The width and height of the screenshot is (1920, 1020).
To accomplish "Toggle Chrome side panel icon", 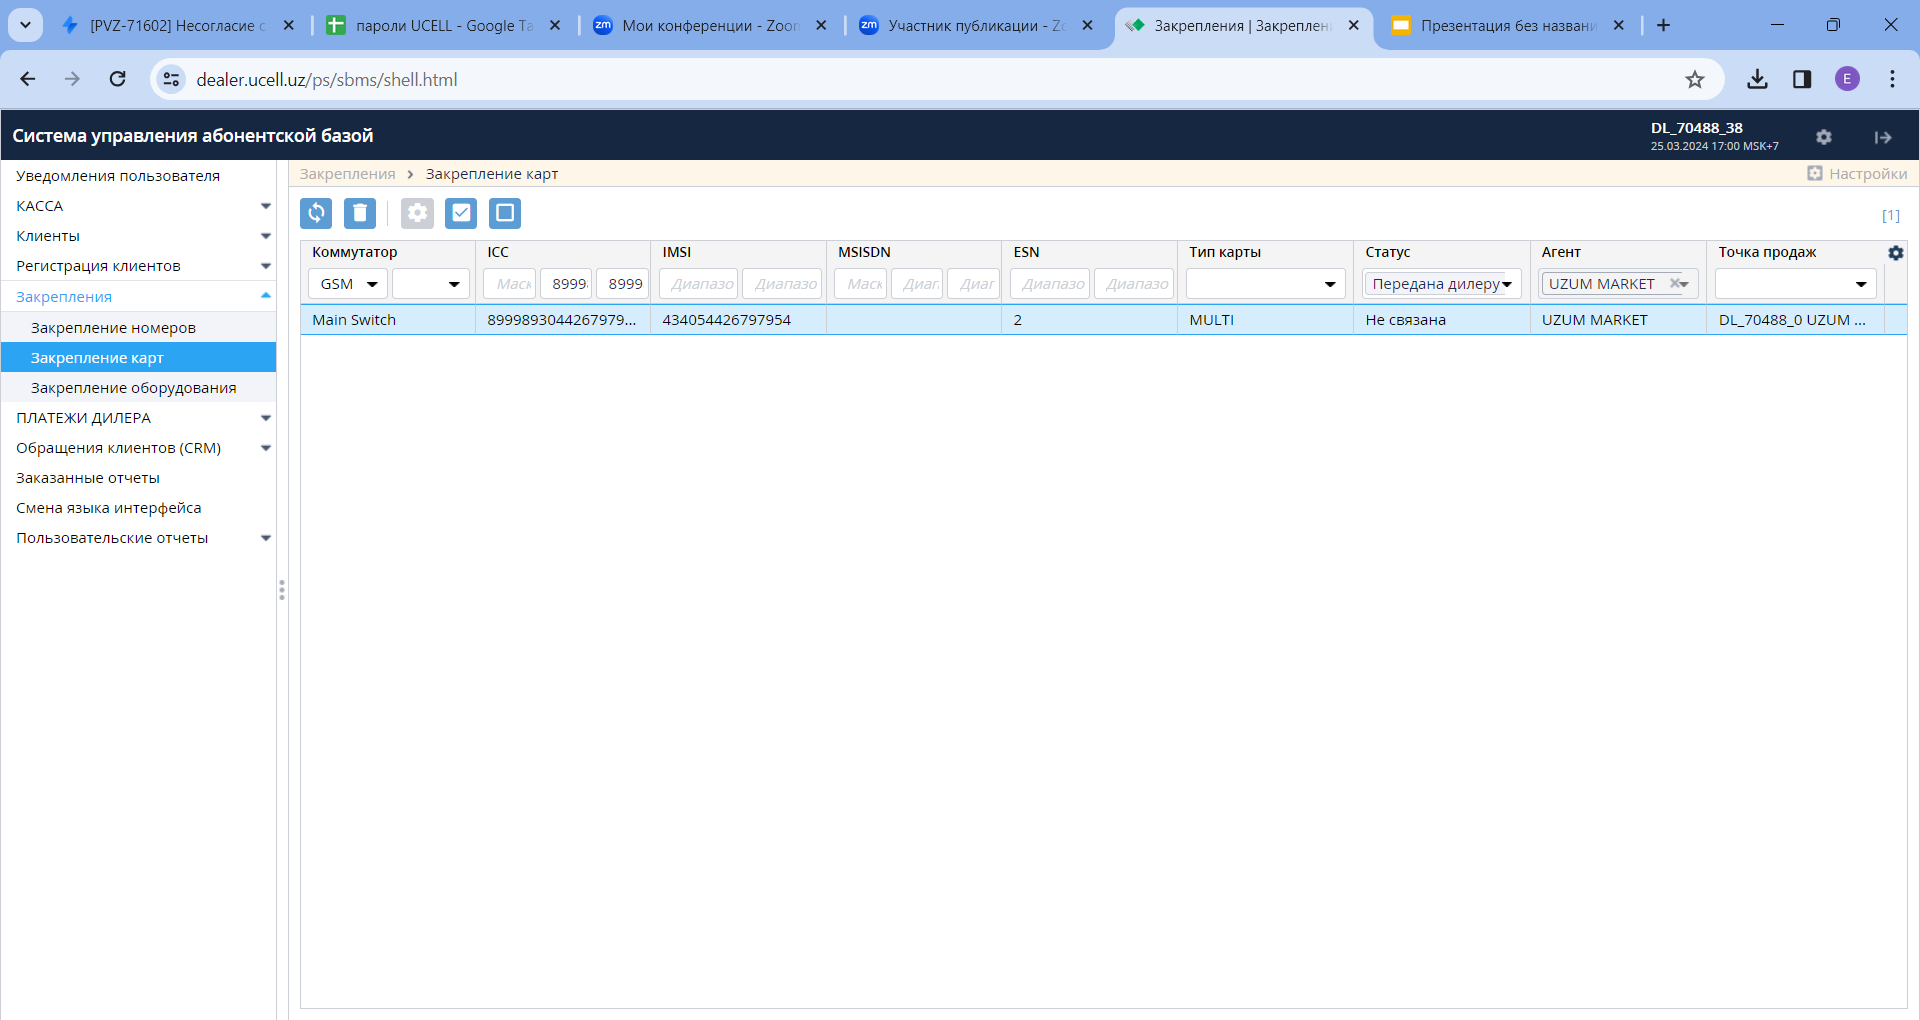I will pyautogui.click(x=1802, y=80).
